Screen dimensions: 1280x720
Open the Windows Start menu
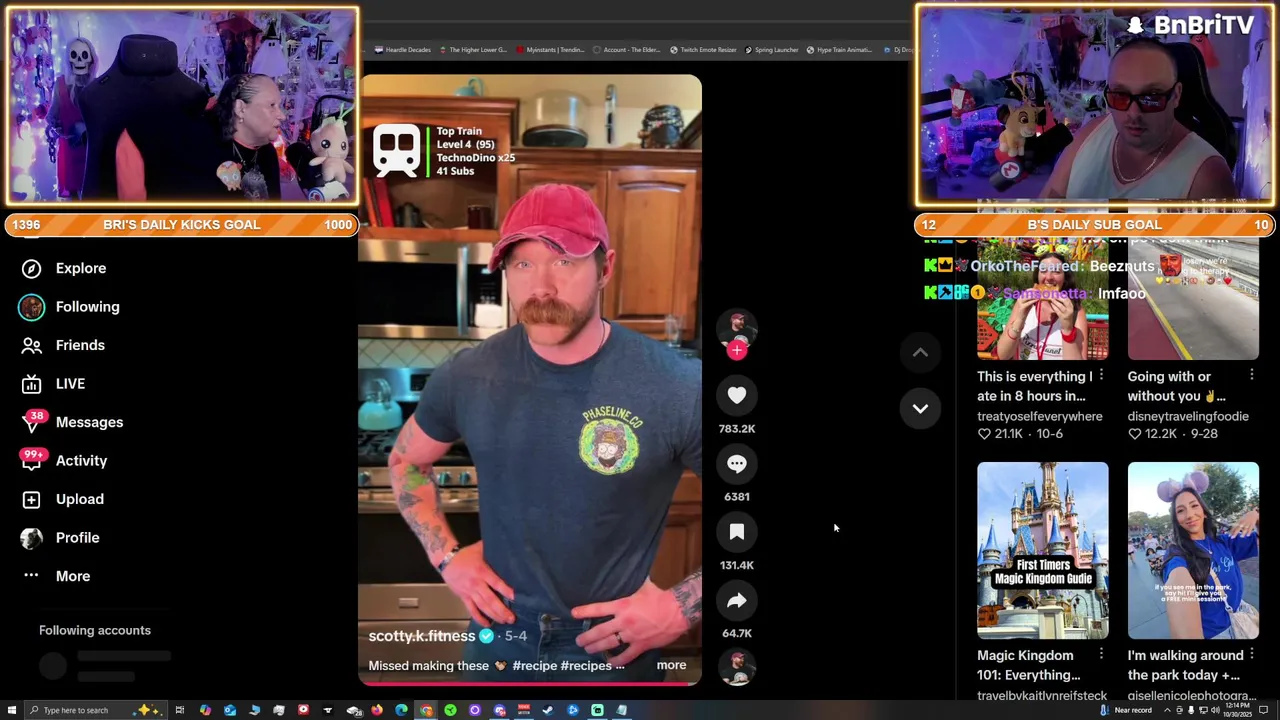12,710
